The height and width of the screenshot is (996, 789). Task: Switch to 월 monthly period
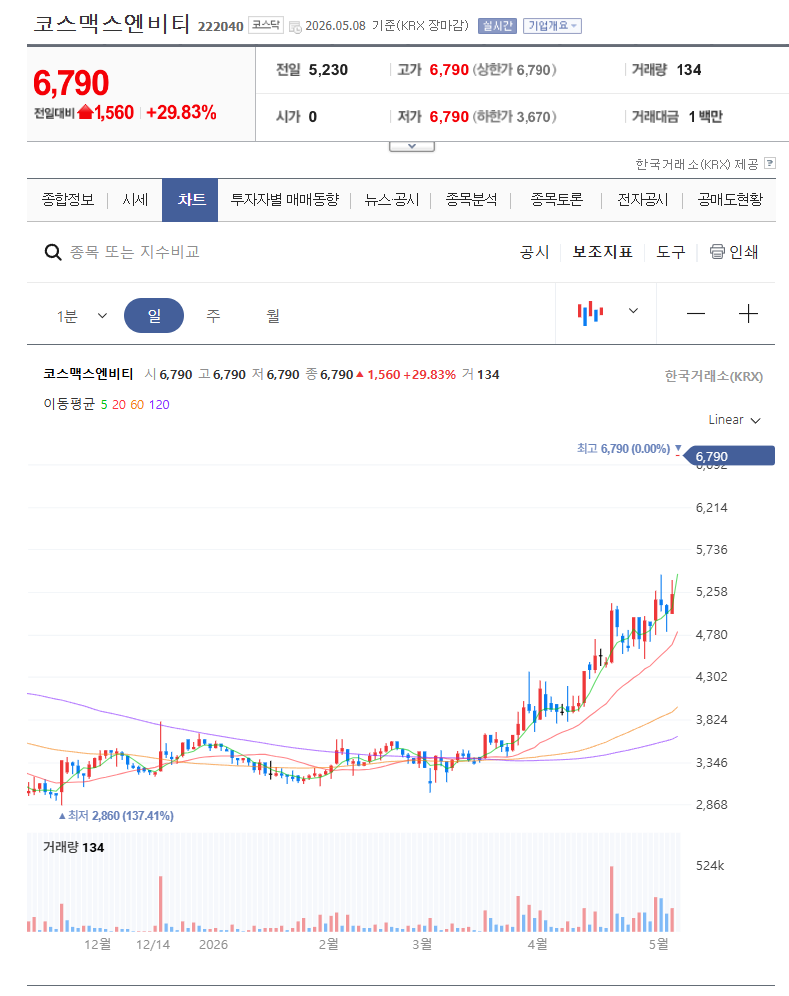273,316
